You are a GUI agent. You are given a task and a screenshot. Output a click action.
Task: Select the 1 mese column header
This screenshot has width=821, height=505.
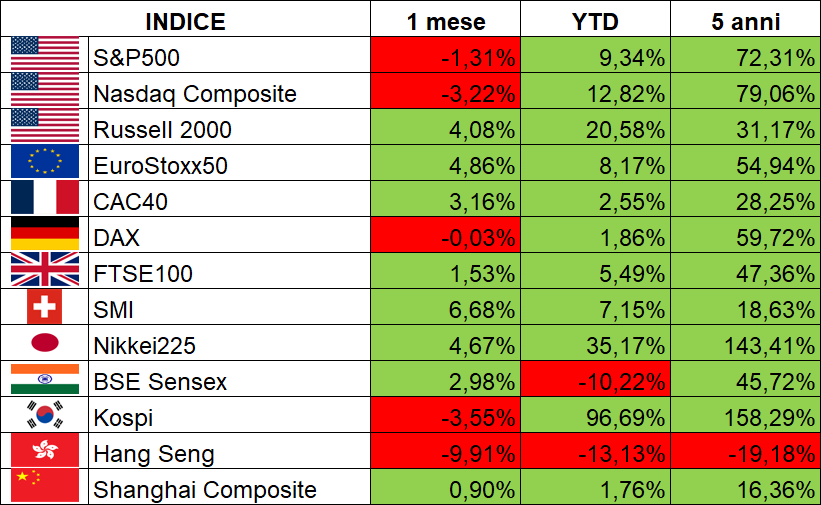(446, 21)
